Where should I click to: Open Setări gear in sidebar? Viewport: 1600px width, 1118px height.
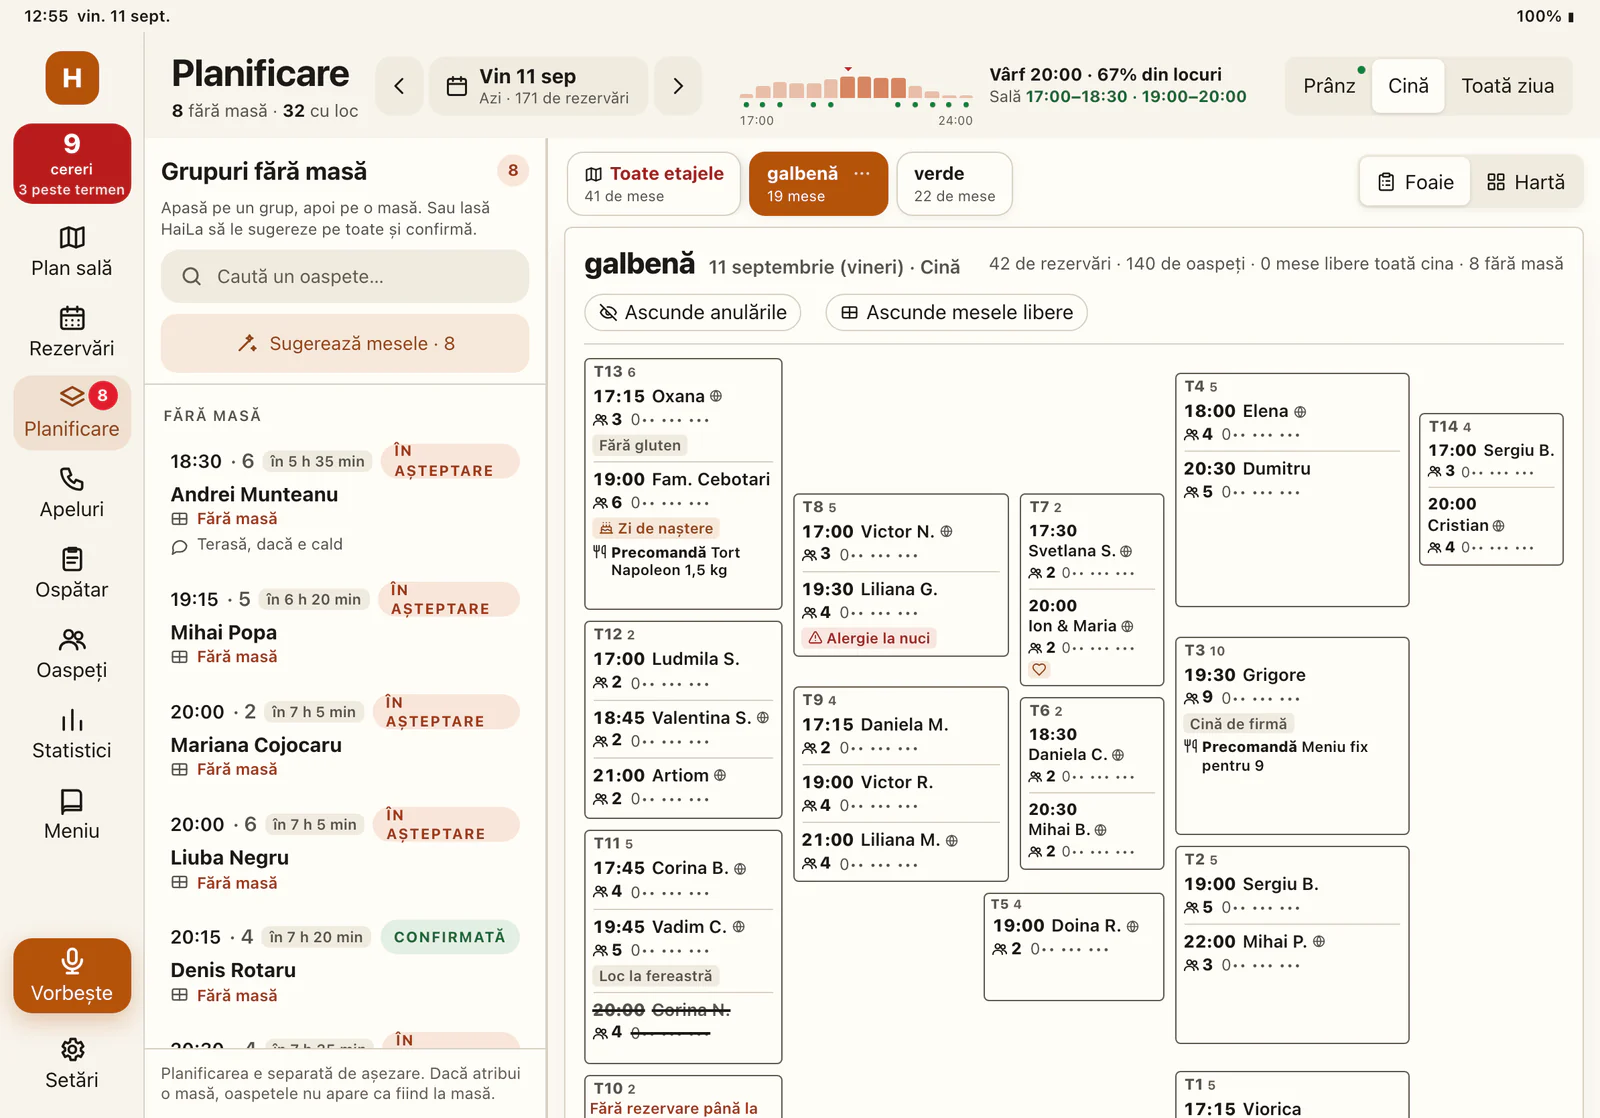point(72,1063)
